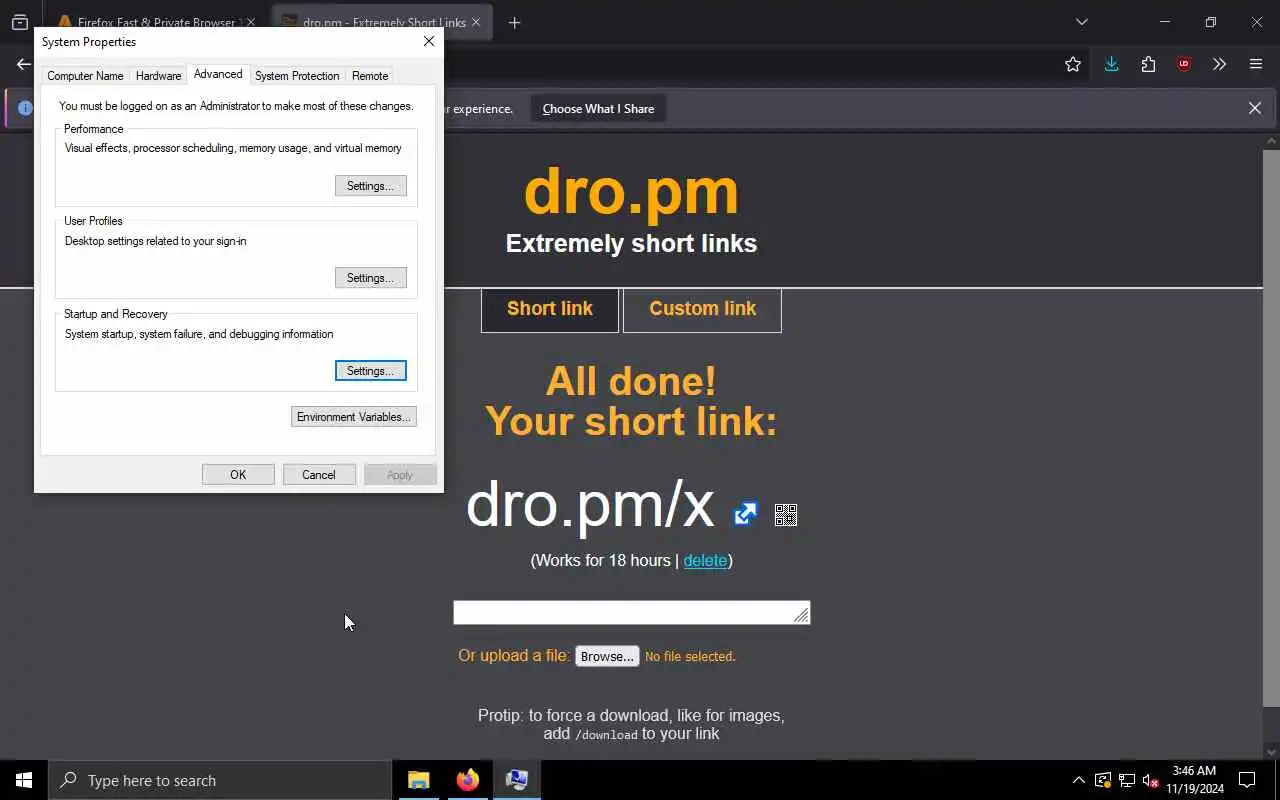Open the Extensions puzzle icon
The height and width of the screenshot is (800, 1280).
[1148, 64]
